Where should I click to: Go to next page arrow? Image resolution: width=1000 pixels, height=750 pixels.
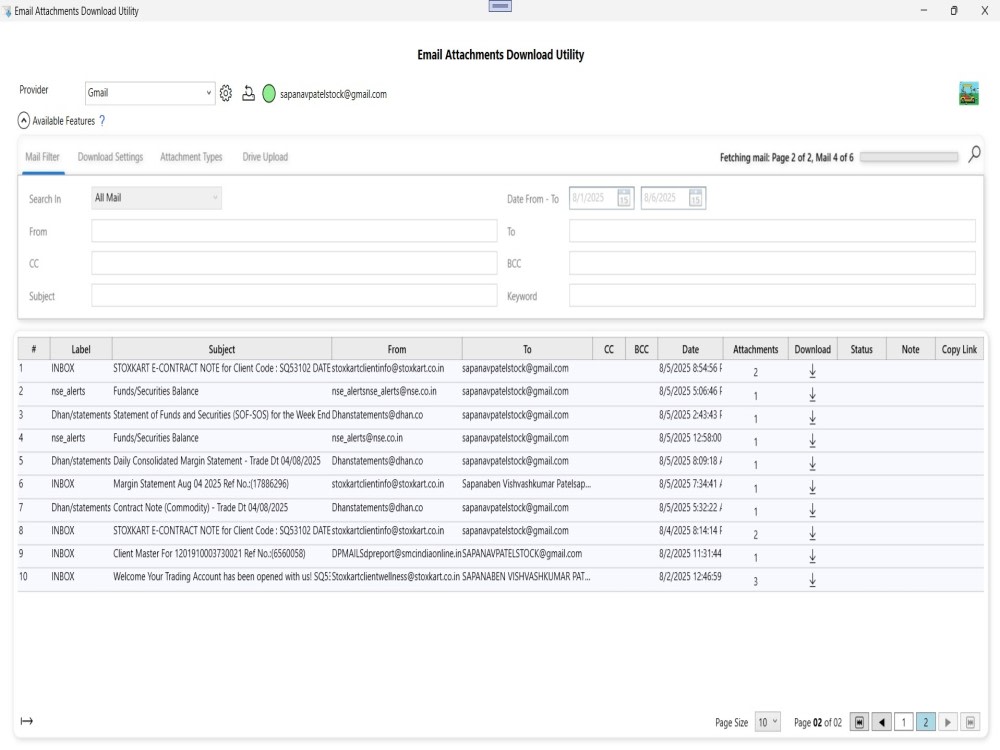(948, 722)
